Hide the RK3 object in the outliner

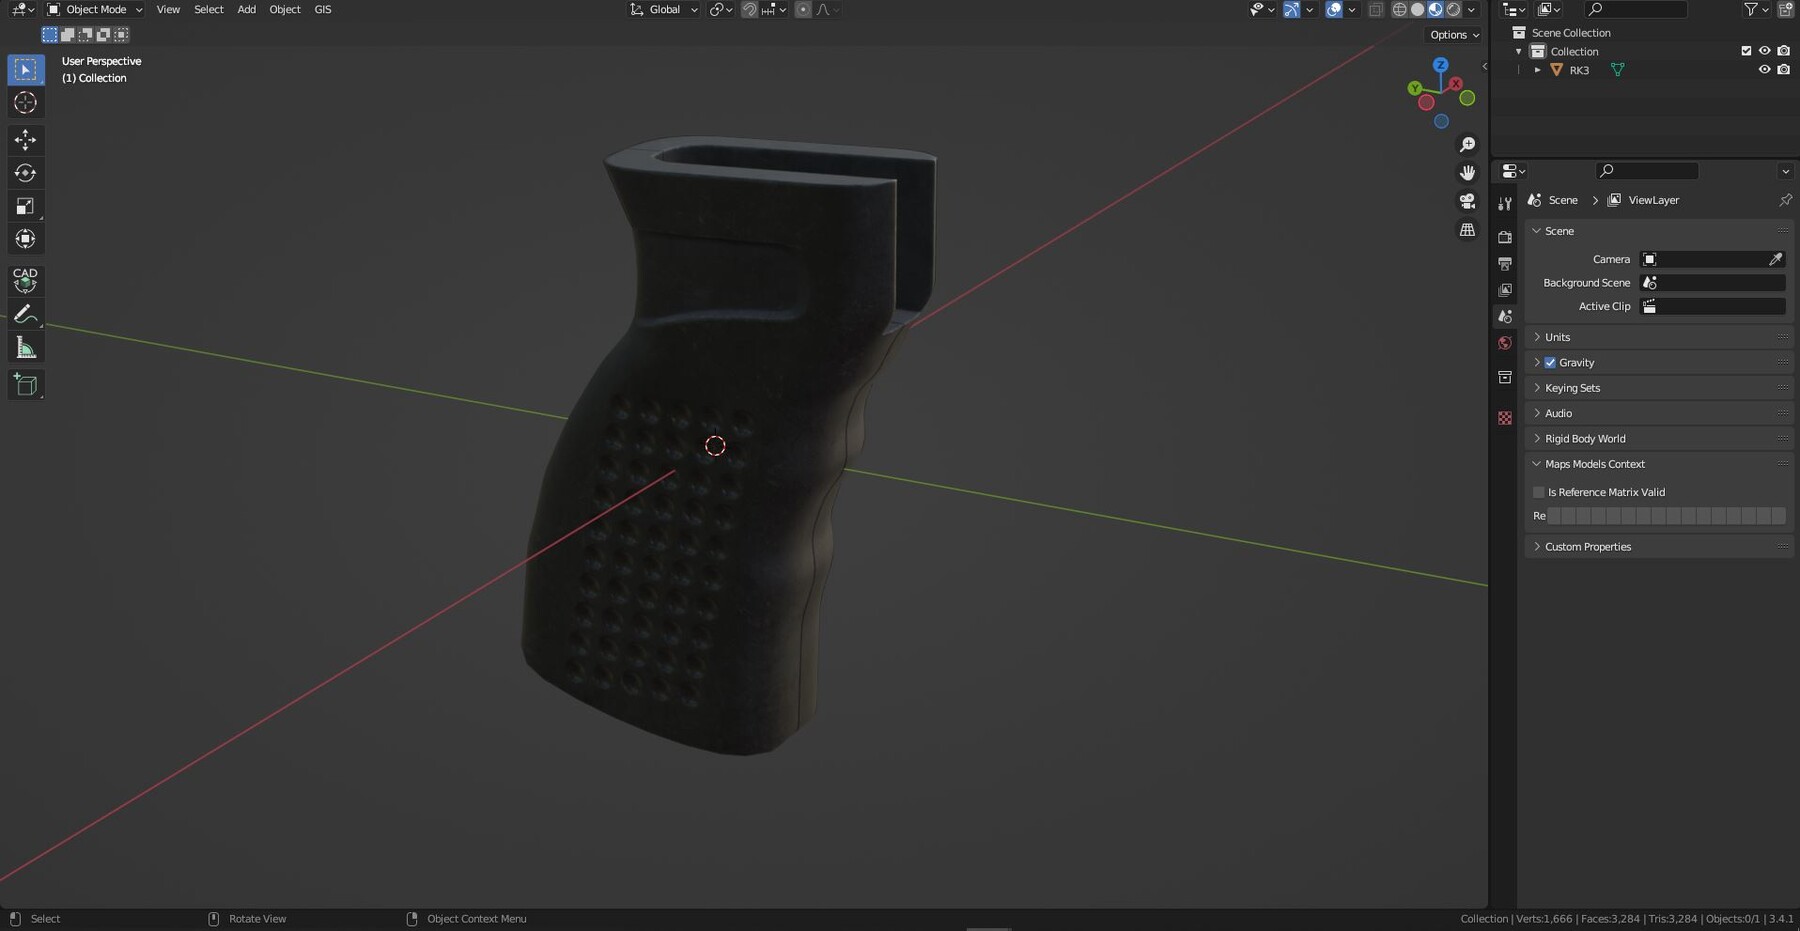1765,70
